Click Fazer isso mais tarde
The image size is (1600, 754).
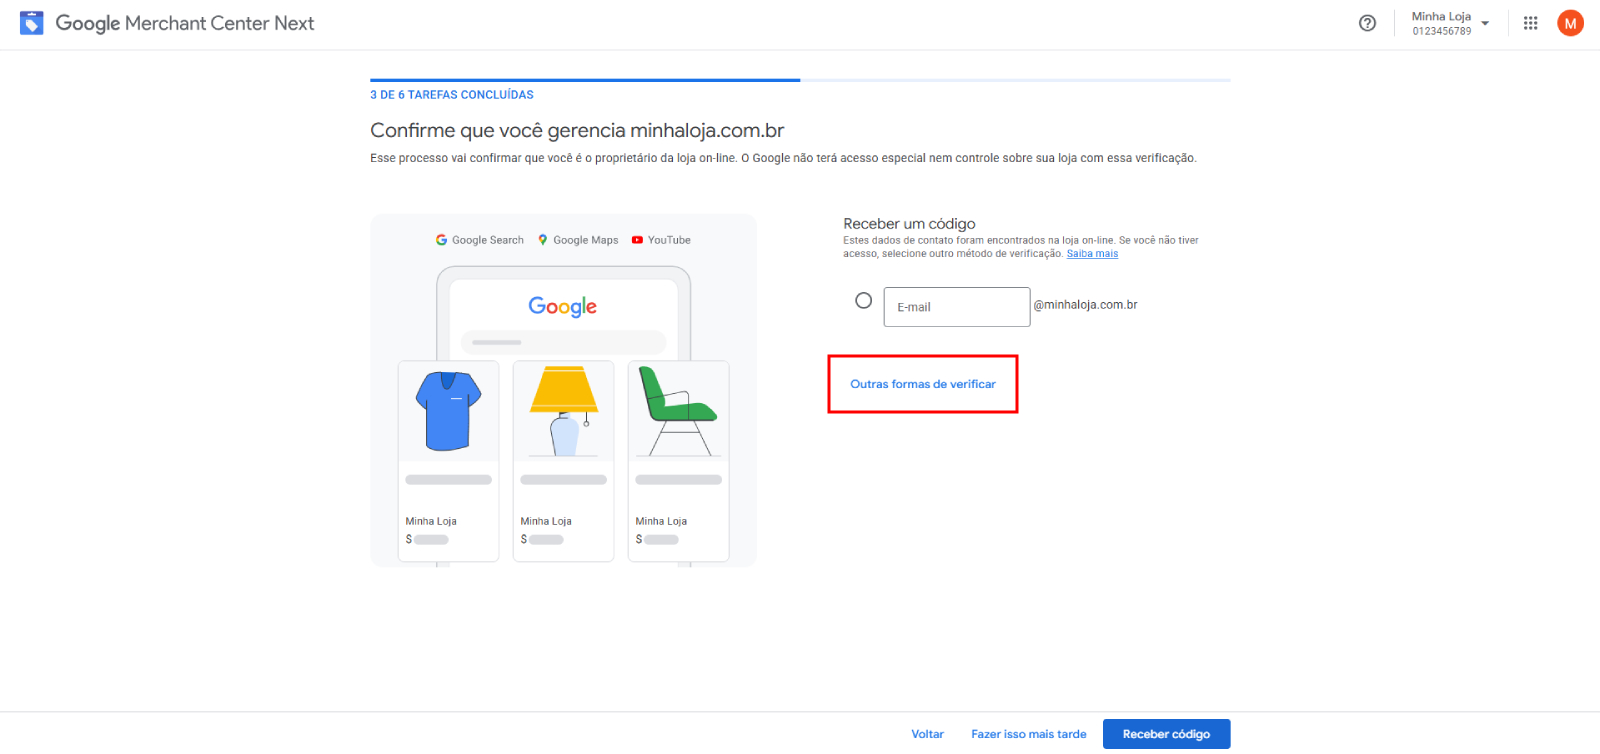(1028, 733)
